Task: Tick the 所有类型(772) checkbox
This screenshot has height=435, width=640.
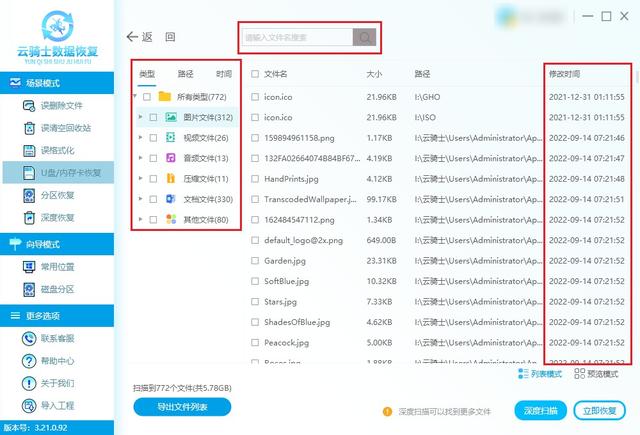Action: click(147, 97)
